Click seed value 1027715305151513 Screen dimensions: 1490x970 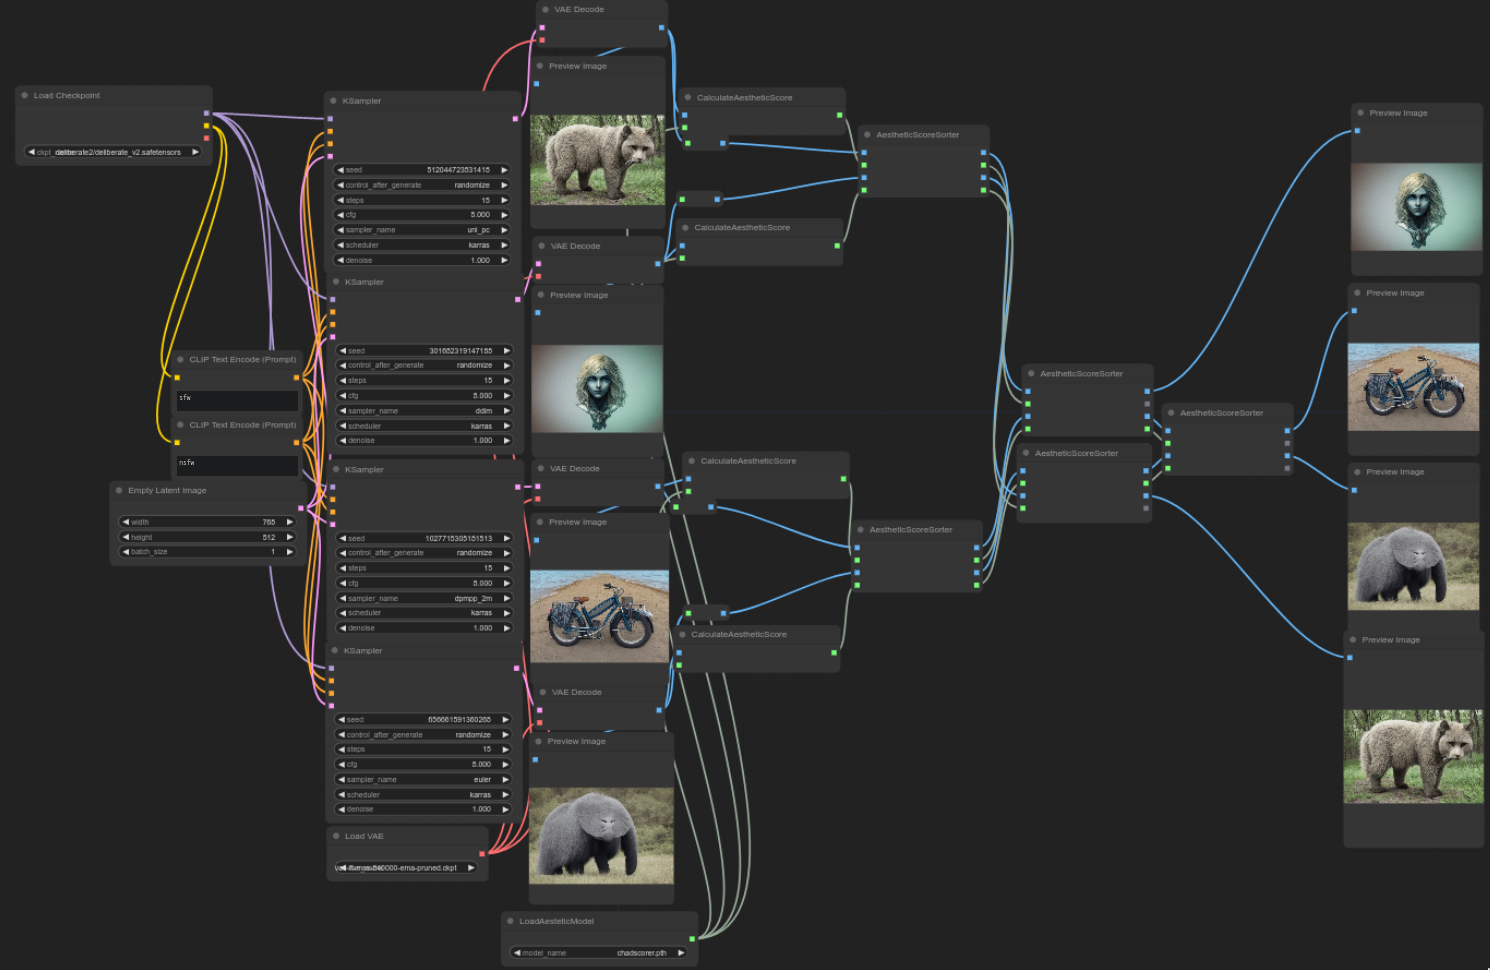459,538
